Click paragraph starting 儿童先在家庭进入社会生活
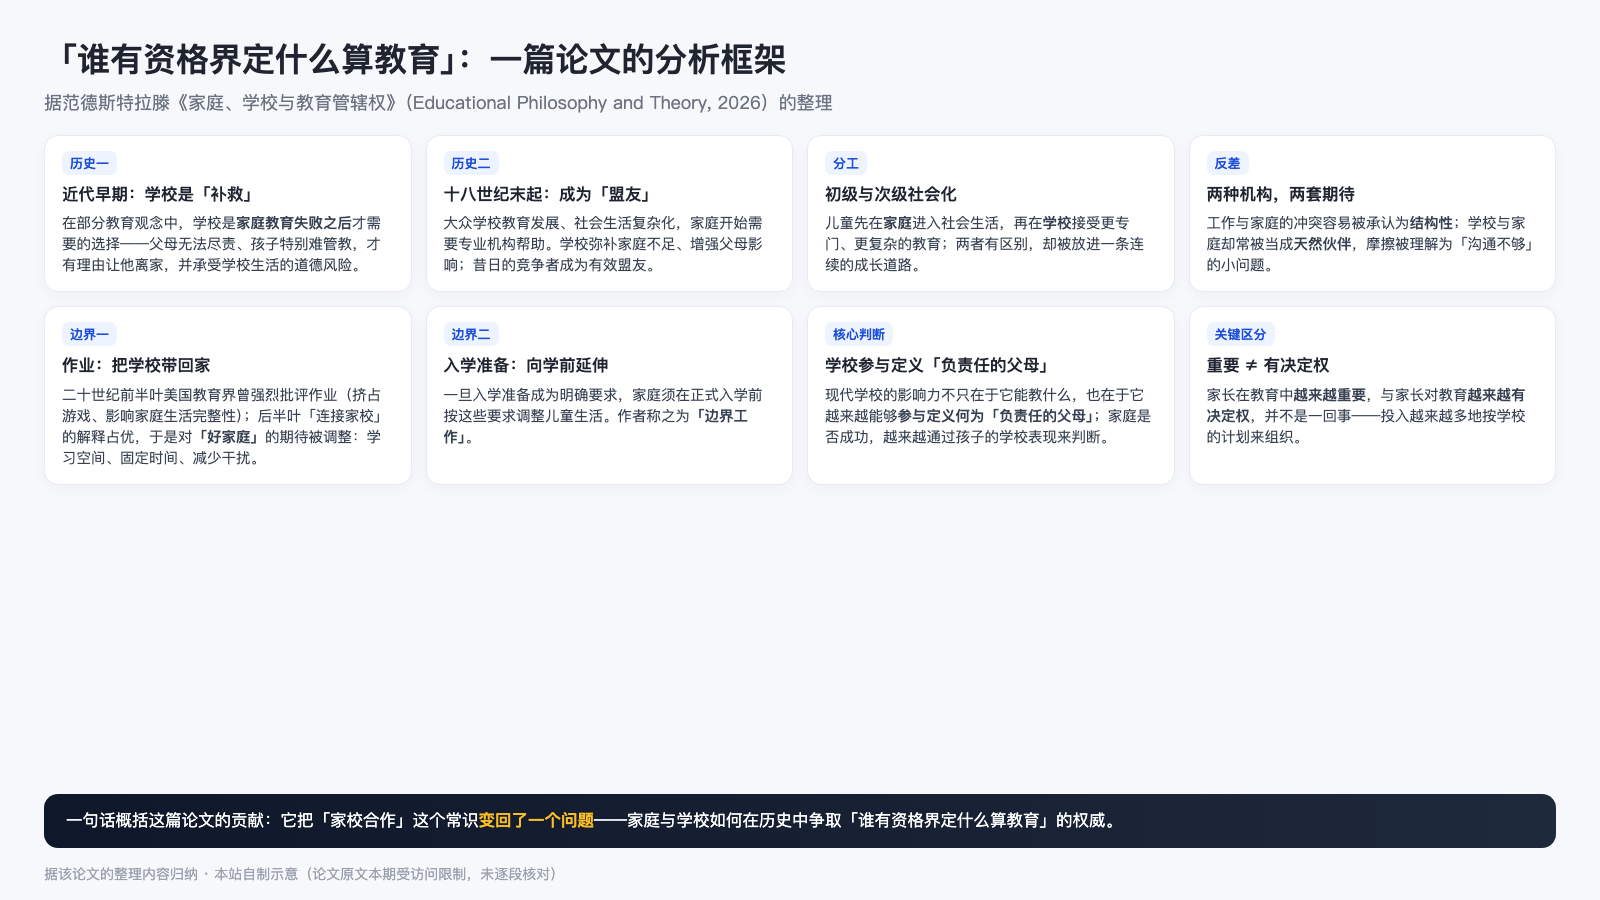This screenshot has width=1600, height=900. coord(986,244)
